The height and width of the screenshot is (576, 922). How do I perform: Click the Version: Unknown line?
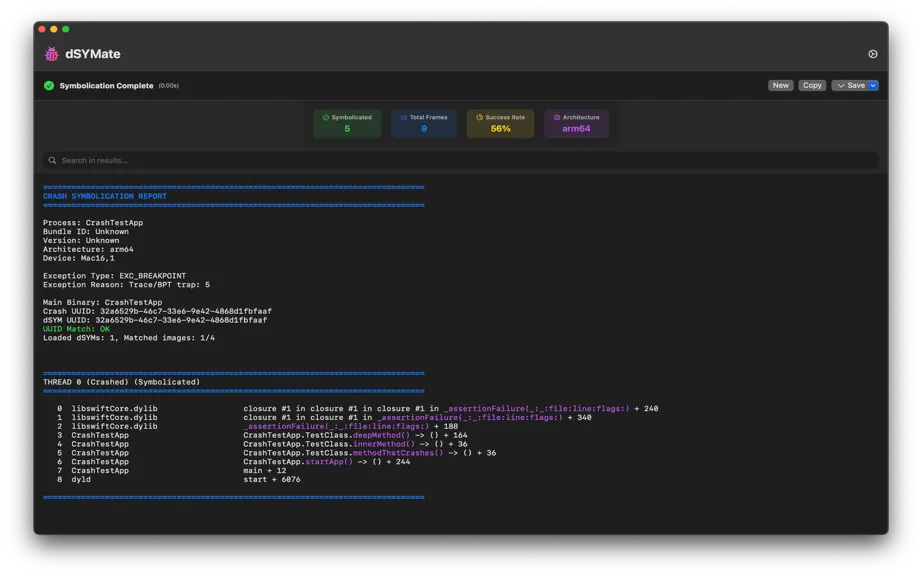pos(81,240)
